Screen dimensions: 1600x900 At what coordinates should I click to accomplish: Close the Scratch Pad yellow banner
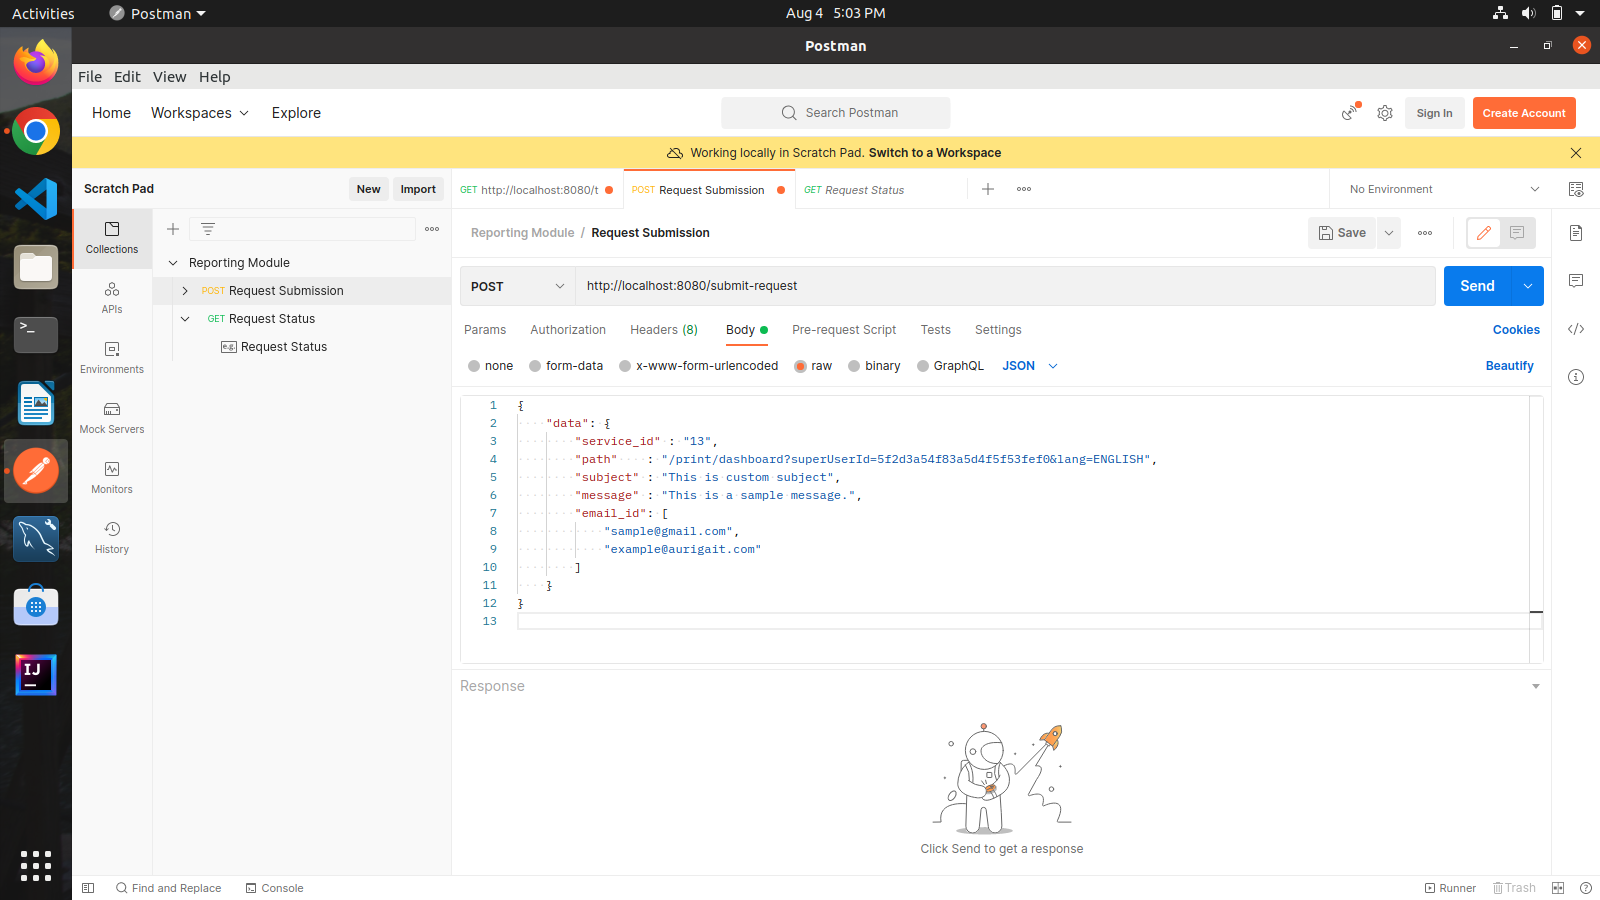tap(1576, 153)
